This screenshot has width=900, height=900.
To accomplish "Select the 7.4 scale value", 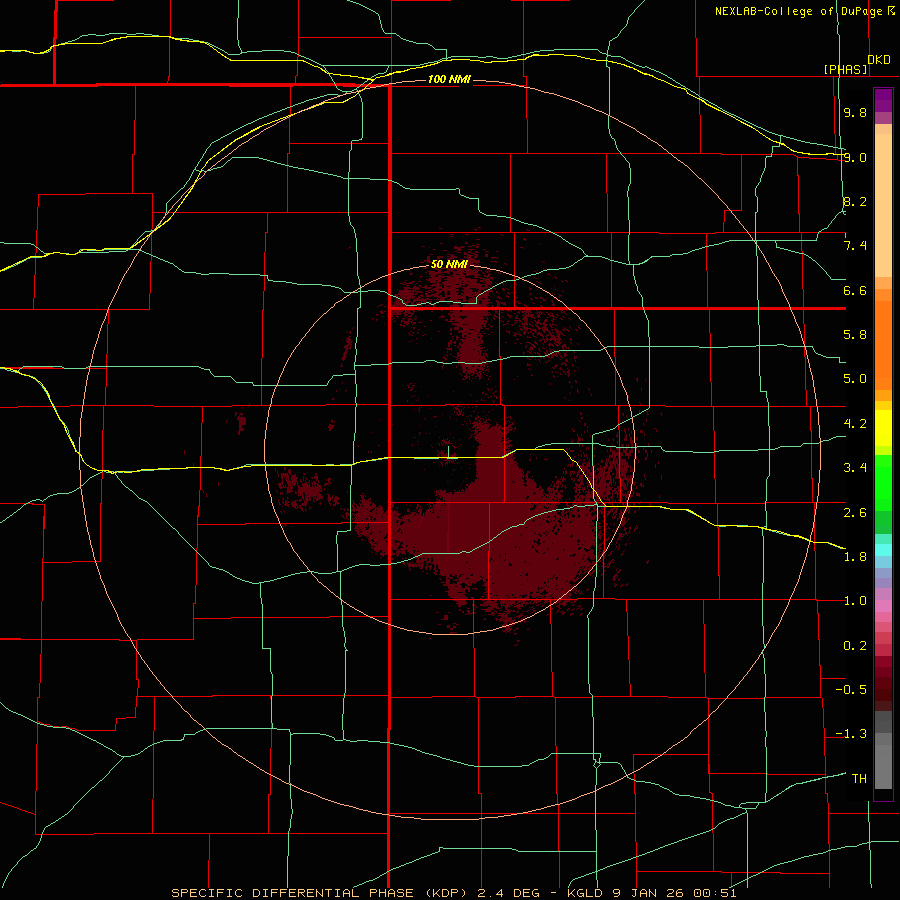I will pyautogui.click(x=855, y=246).
